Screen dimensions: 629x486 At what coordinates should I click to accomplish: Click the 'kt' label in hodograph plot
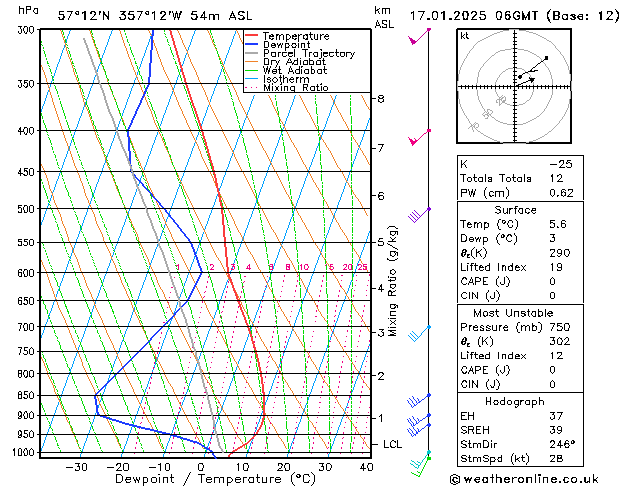(x=465, y=36)
